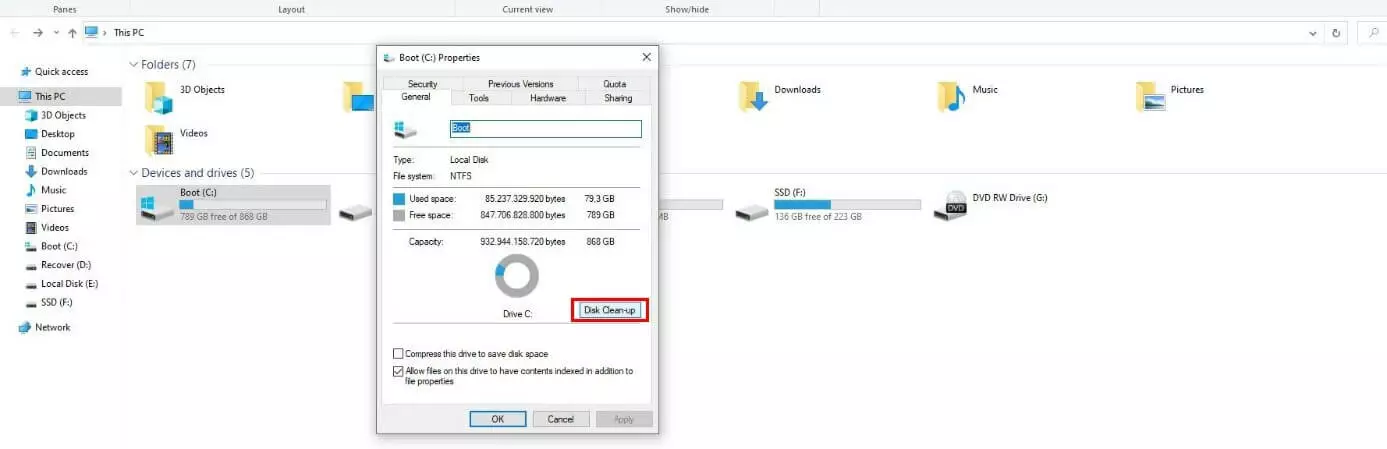Collapse the Devices and drives (5) group
Screen dimensions: 1387x449
134,173
